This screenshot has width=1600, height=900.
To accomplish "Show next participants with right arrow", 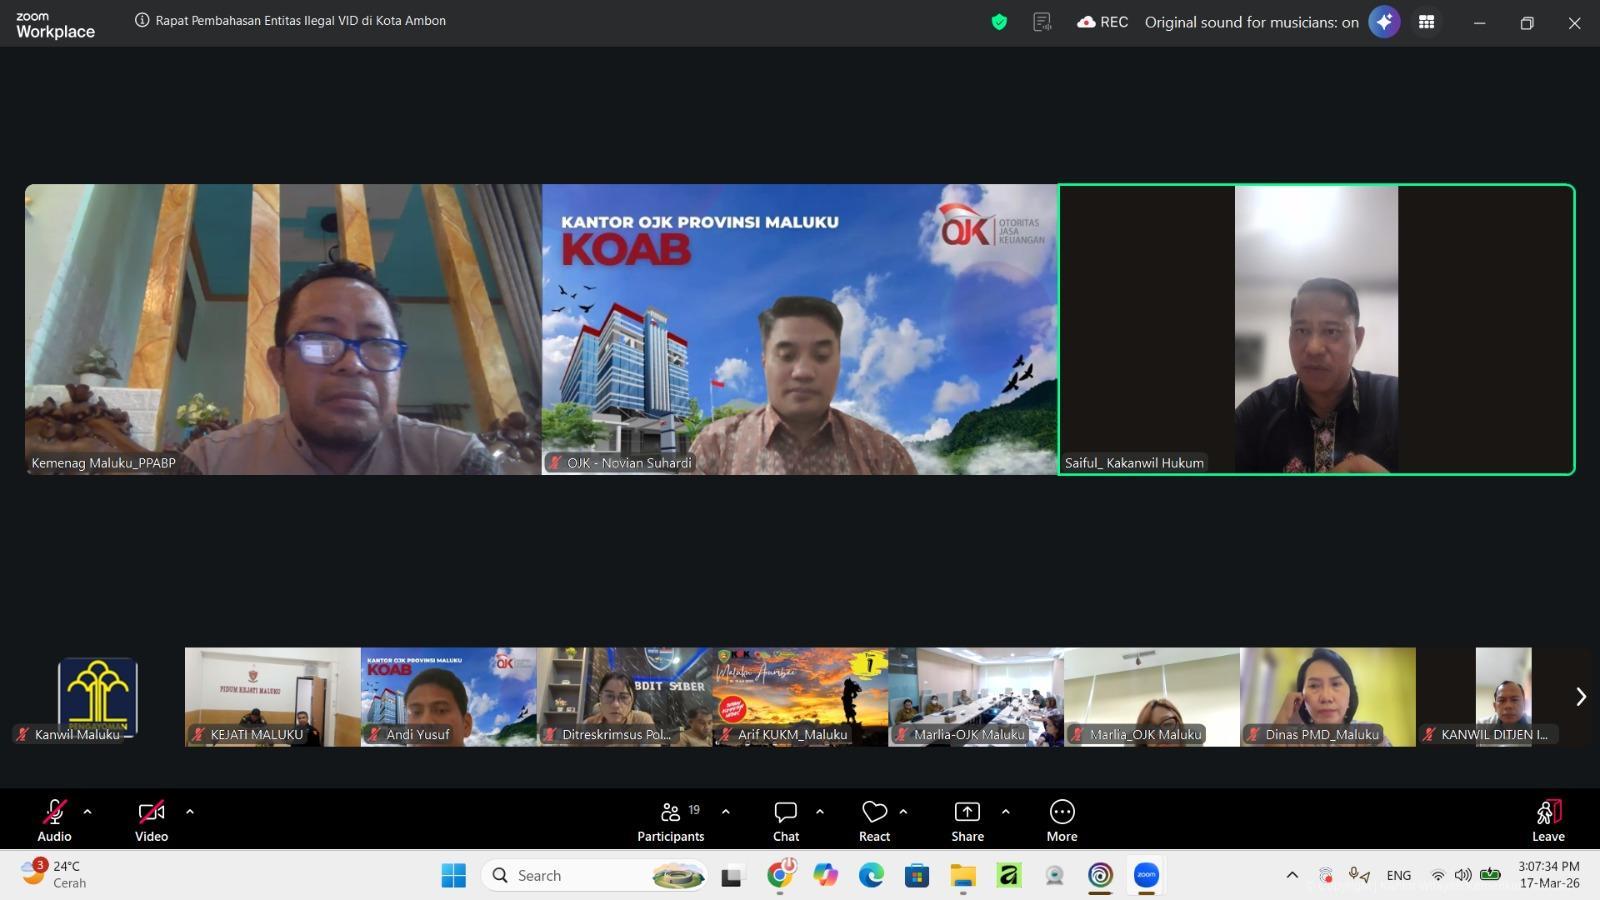I will coord(1580,697).
